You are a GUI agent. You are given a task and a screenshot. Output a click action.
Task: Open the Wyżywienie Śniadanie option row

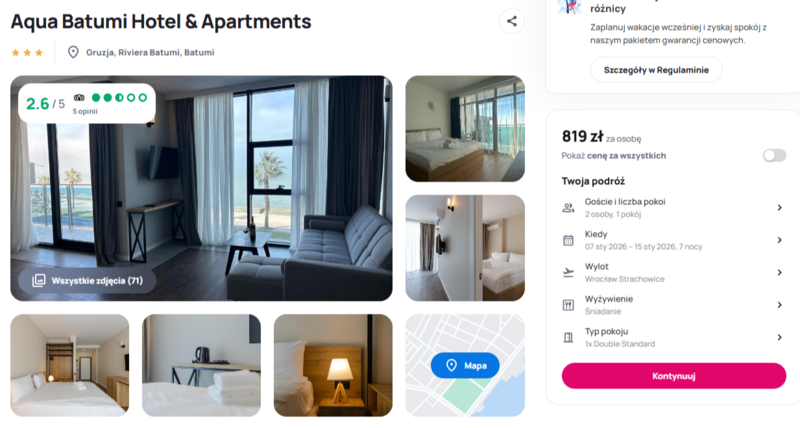tap(673, 305)
